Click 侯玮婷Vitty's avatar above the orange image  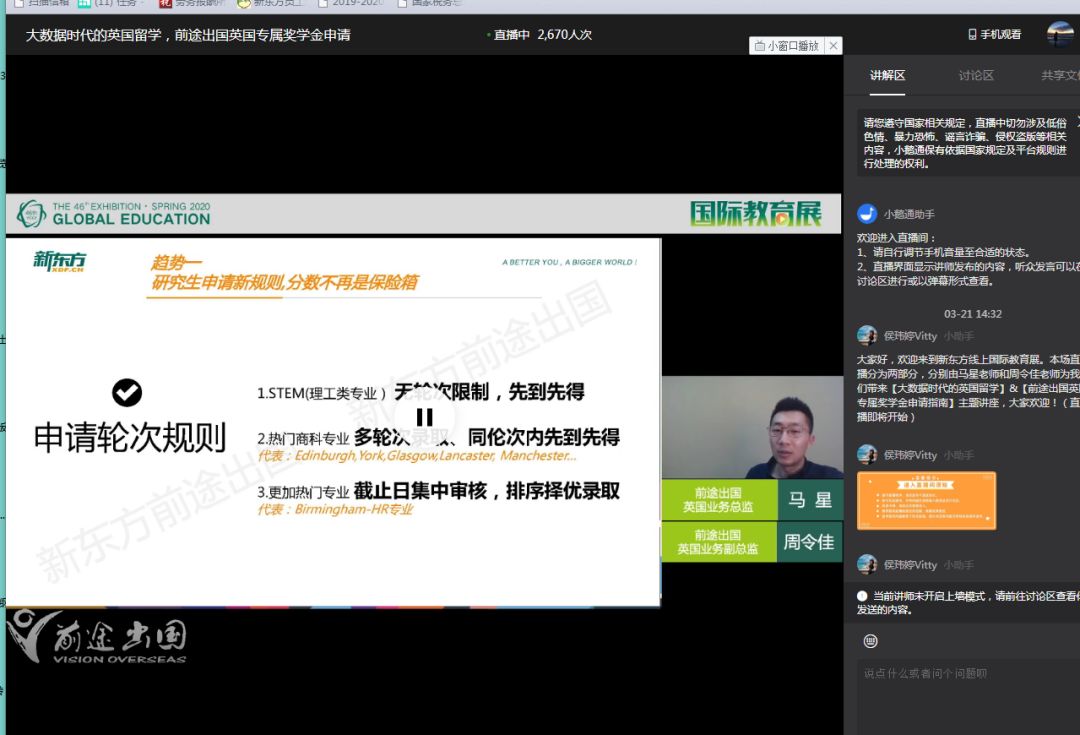[867, 455]
